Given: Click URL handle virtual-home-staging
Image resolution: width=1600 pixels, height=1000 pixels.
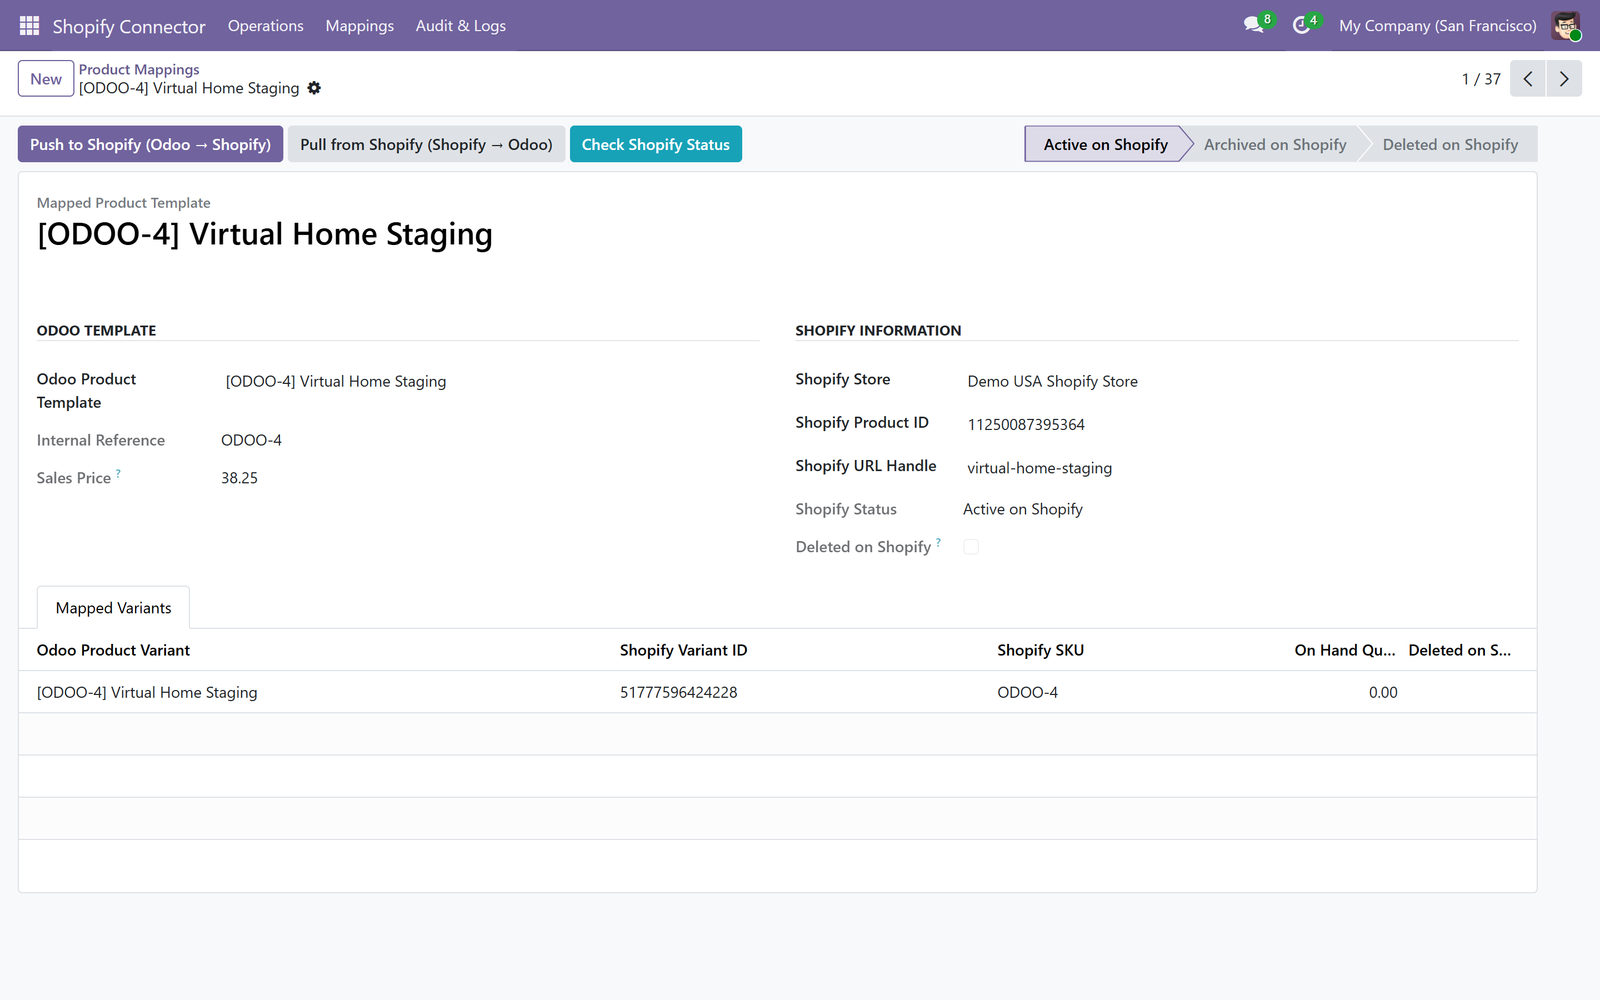Looking at the screenshot, I should 1040,468.
